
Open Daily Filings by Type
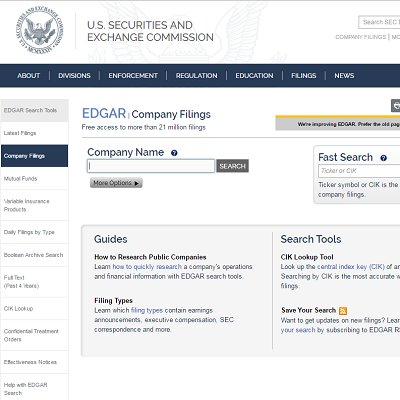tap(35, 232)
